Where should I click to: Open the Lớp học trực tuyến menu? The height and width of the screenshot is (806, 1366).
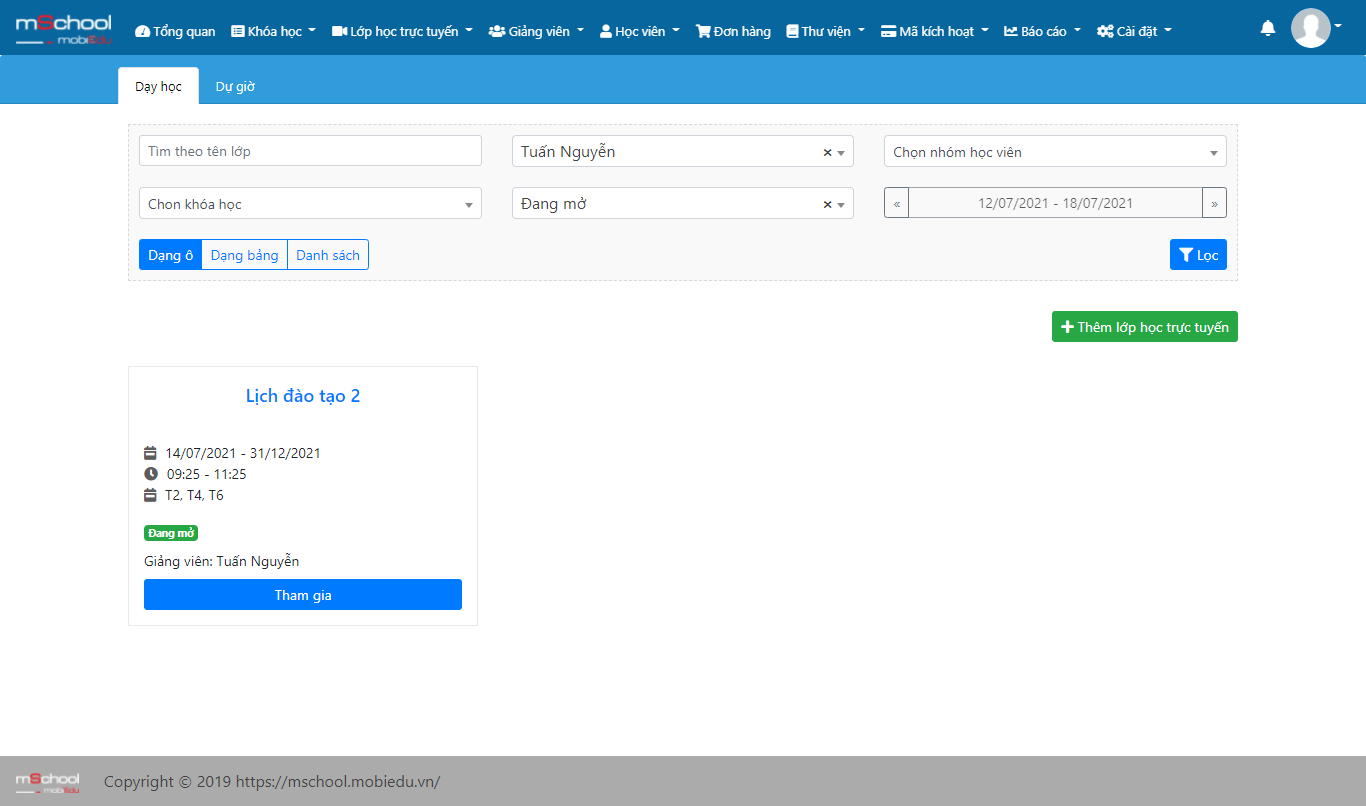click(x=402, y=31)
